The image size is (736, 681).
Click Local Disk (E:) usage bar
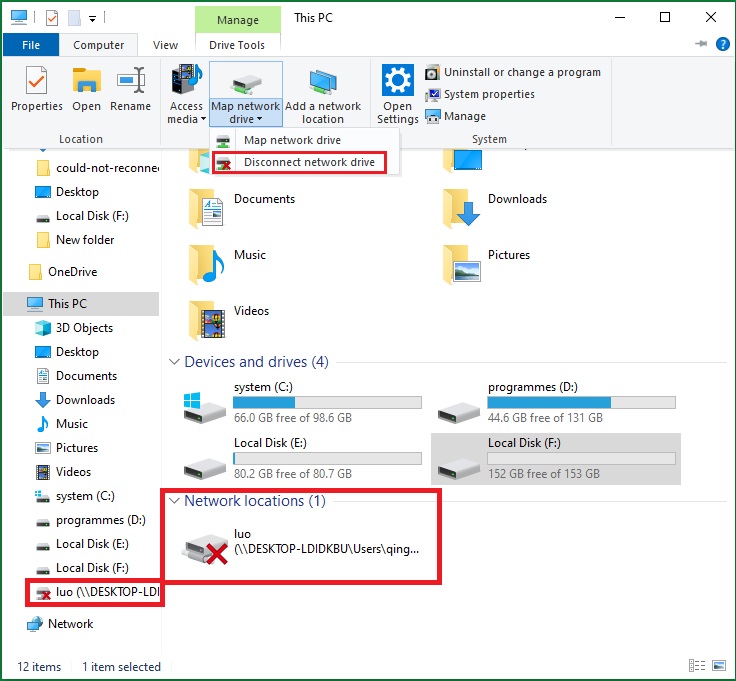tap(327, 458)
